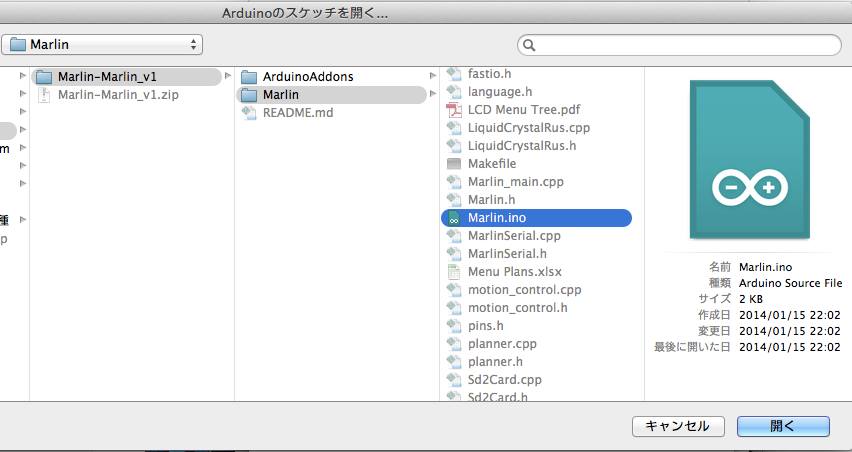This screenshot has height=452, width=852.
Task: Select the Marlin subfolder in second column
Action: [x=280, y=95]
